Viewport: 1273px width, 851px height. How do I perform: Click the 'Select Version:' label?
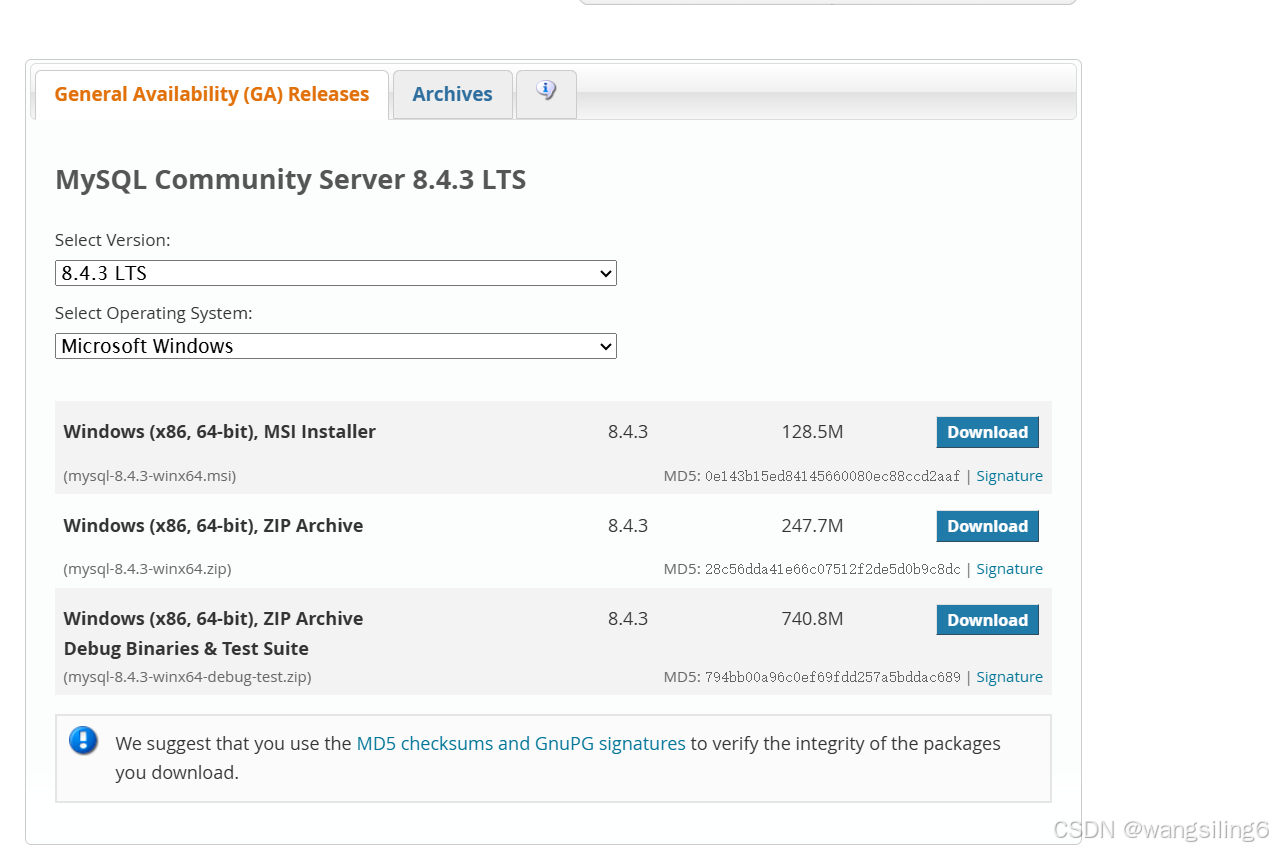113,240
